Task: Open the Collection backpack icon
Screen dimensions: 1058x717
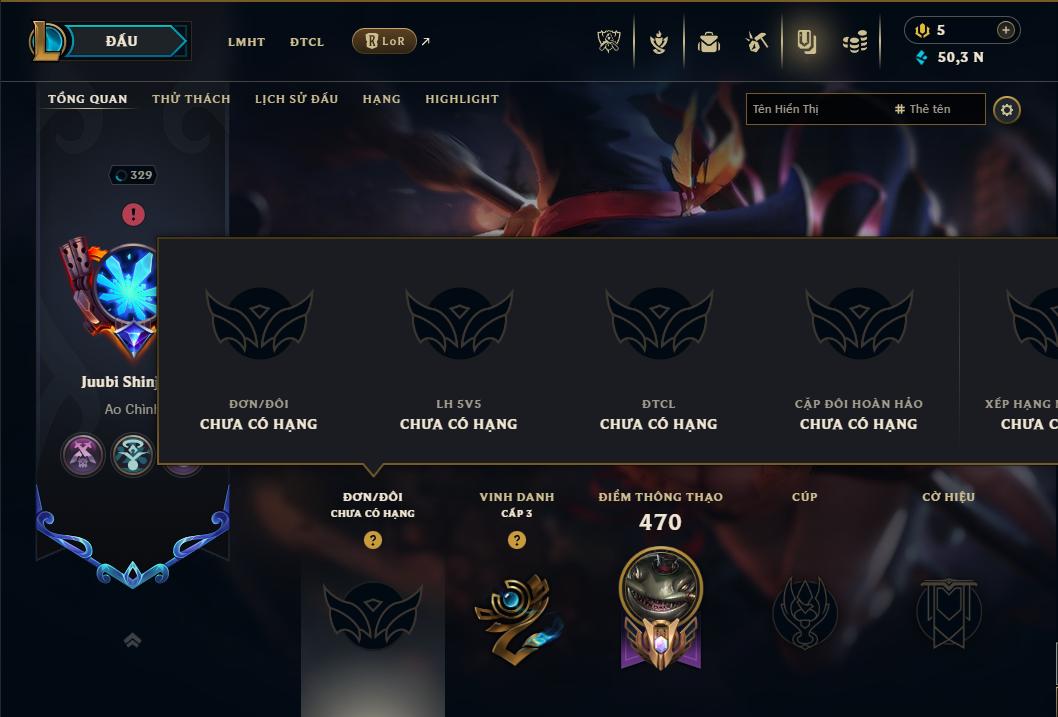Action: click(708, 42)
